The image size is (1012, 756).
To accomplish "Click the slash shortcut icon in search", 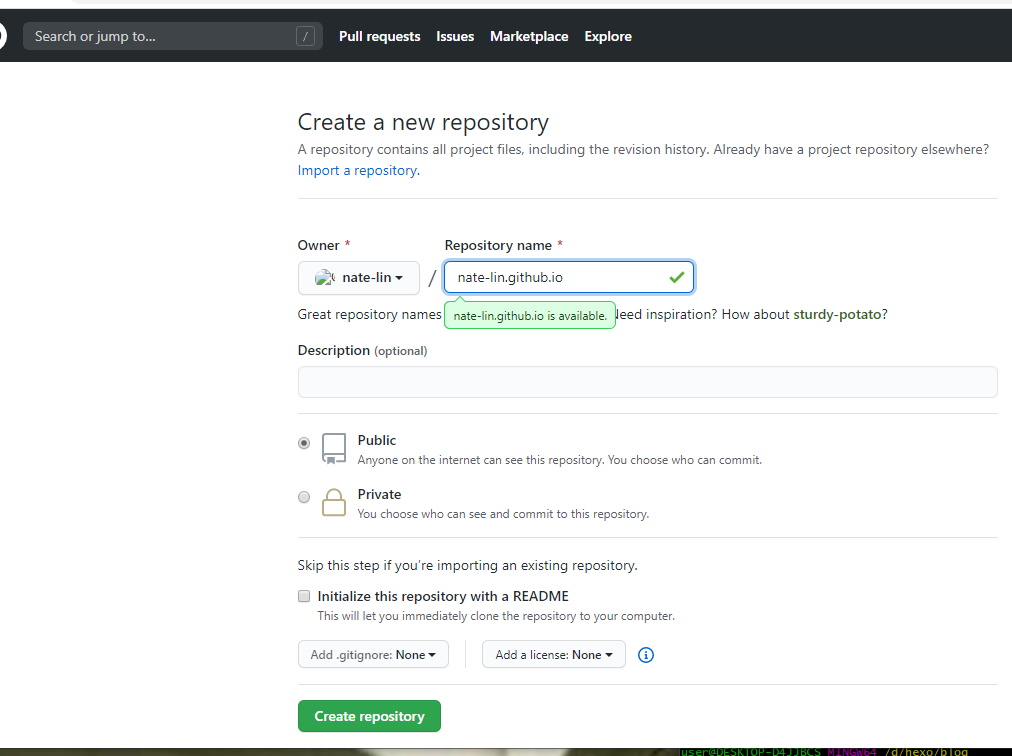I will point(305,36).
